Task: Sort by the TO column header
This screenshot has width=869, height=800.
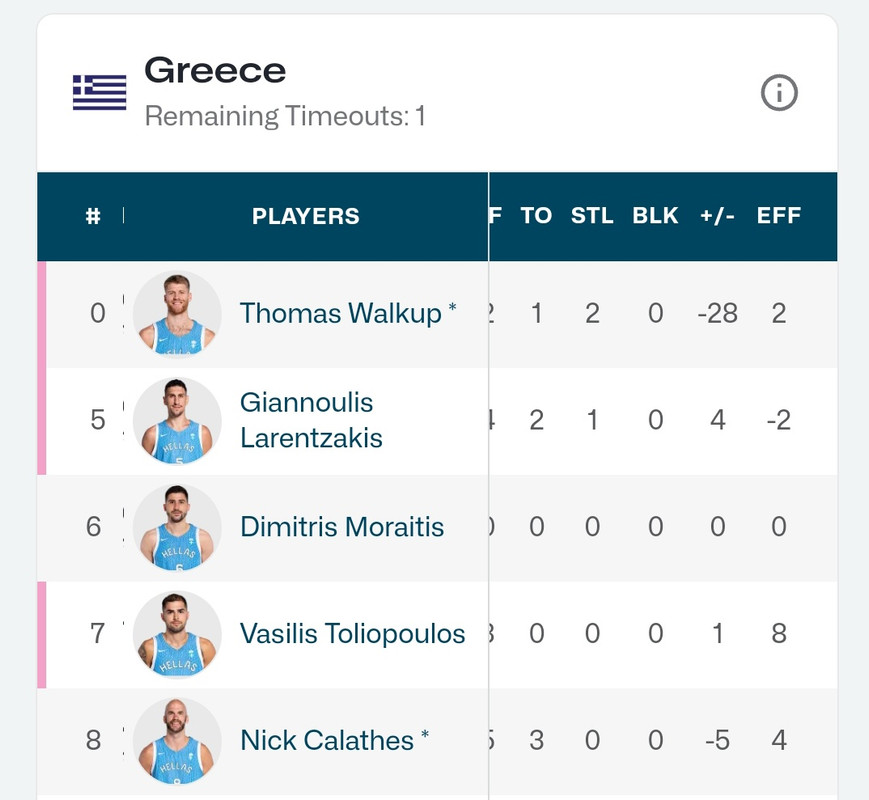Action: 536,216
